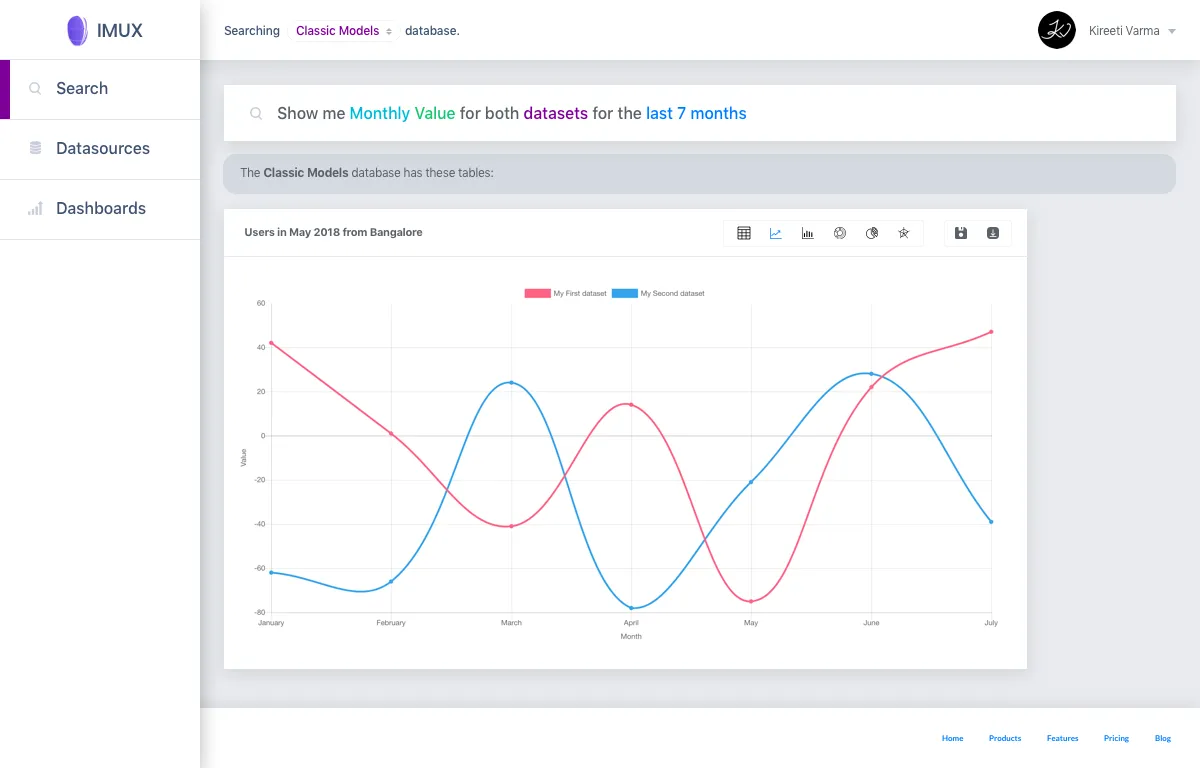Toggle My First dataset legend
The image size is (1200, 768).
(566, 293)
